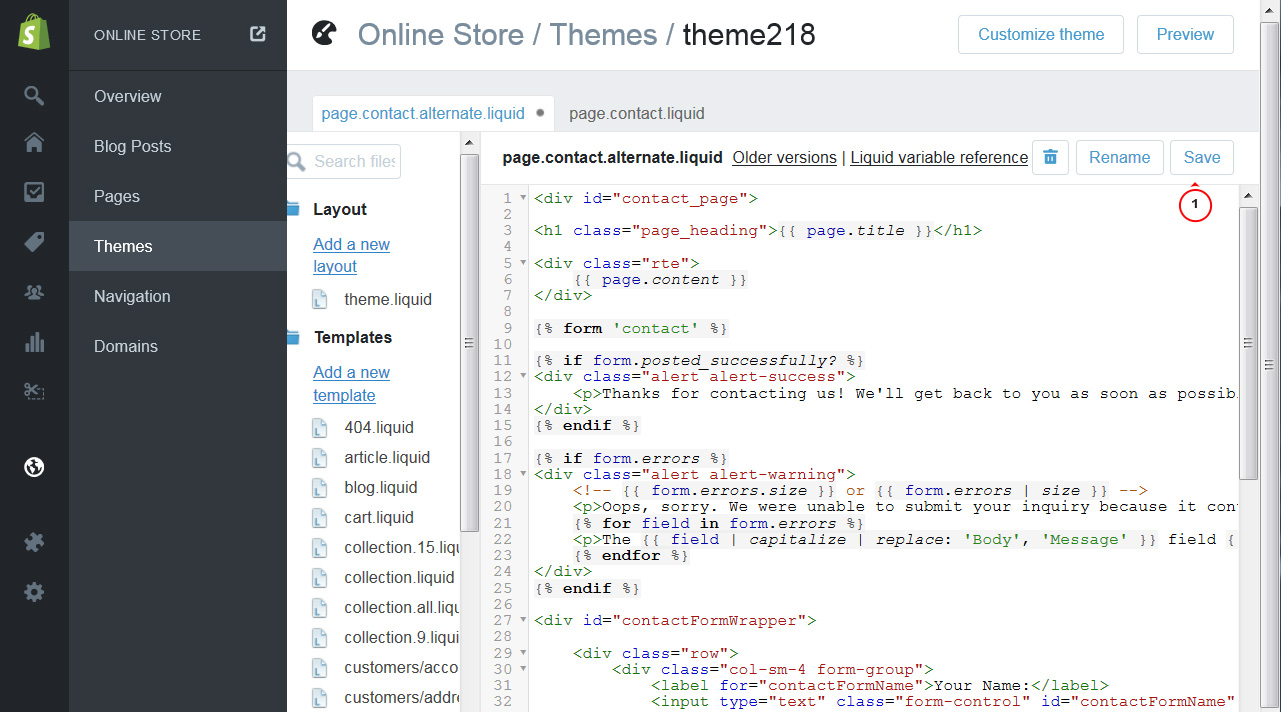The width and height of the screenshot is (1281, 712).
Task: Click the Shopify bag logo
Action: pos(34,33)
